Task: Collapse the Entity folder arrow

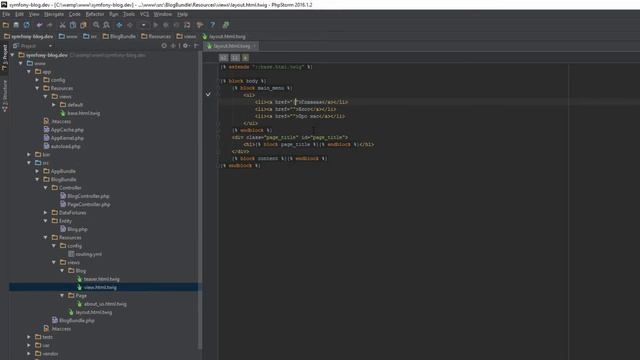Action: coord(46,221)
